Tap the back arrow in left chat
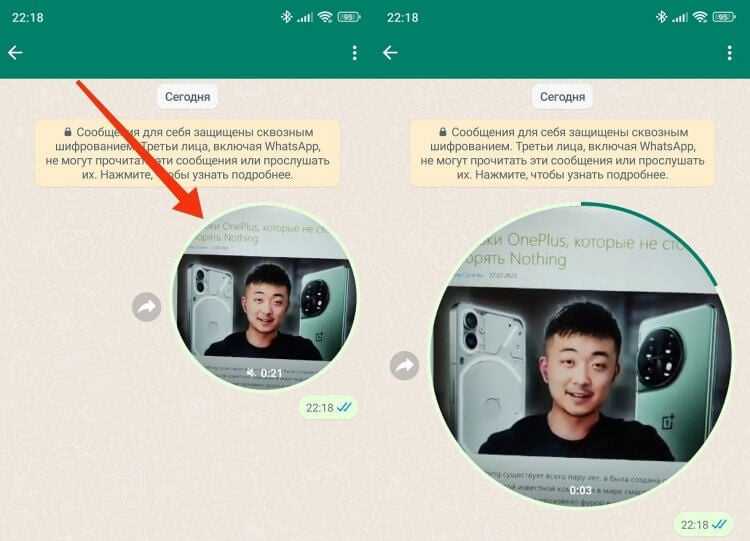The width and height of the screenshot is (750, 541). 15,53
